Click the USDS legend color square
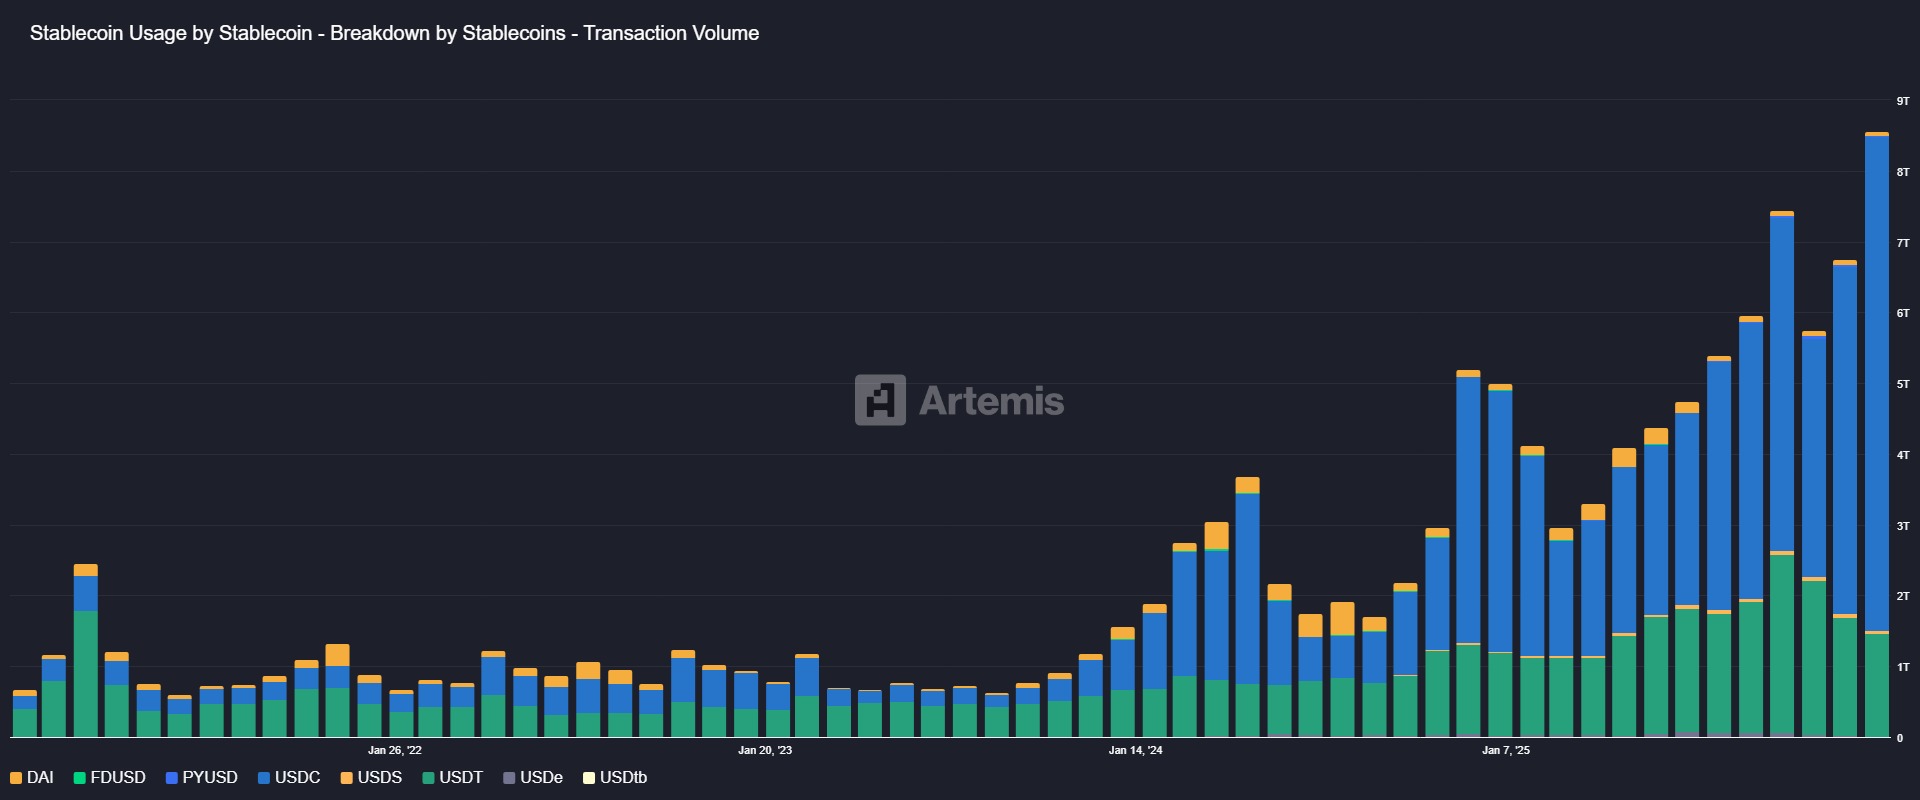 pos(347,778)
